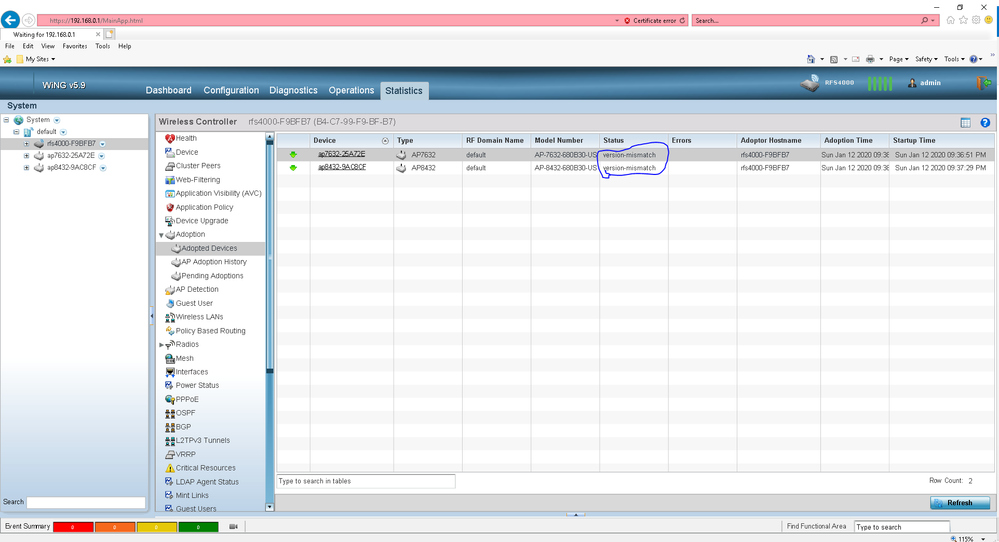The image size is (999, 542).
Task: Open rfs4000-F9BFB7 dropdown arrow in tree
Action: click(103, 144)
